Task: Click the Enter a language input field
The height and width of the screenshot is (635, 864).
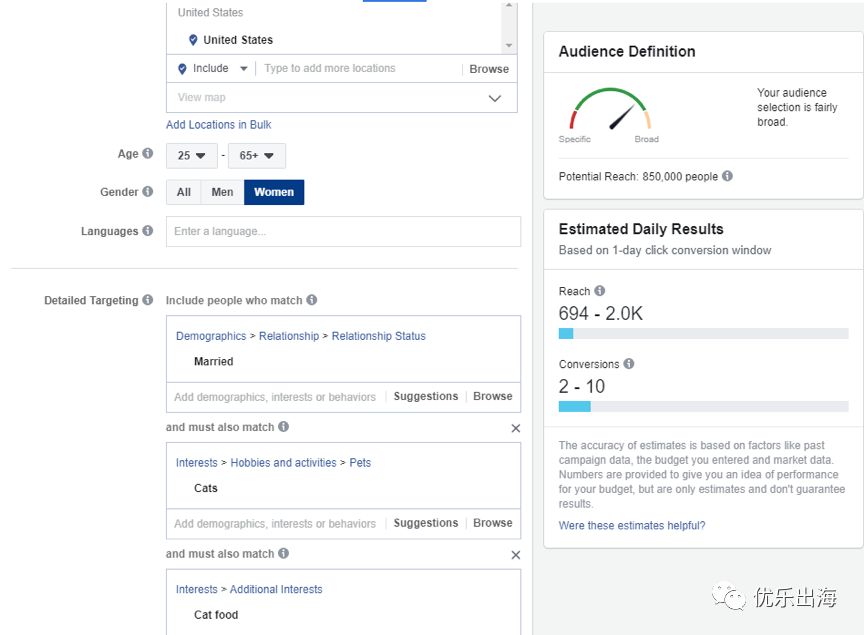Action: tap(343, 231)
